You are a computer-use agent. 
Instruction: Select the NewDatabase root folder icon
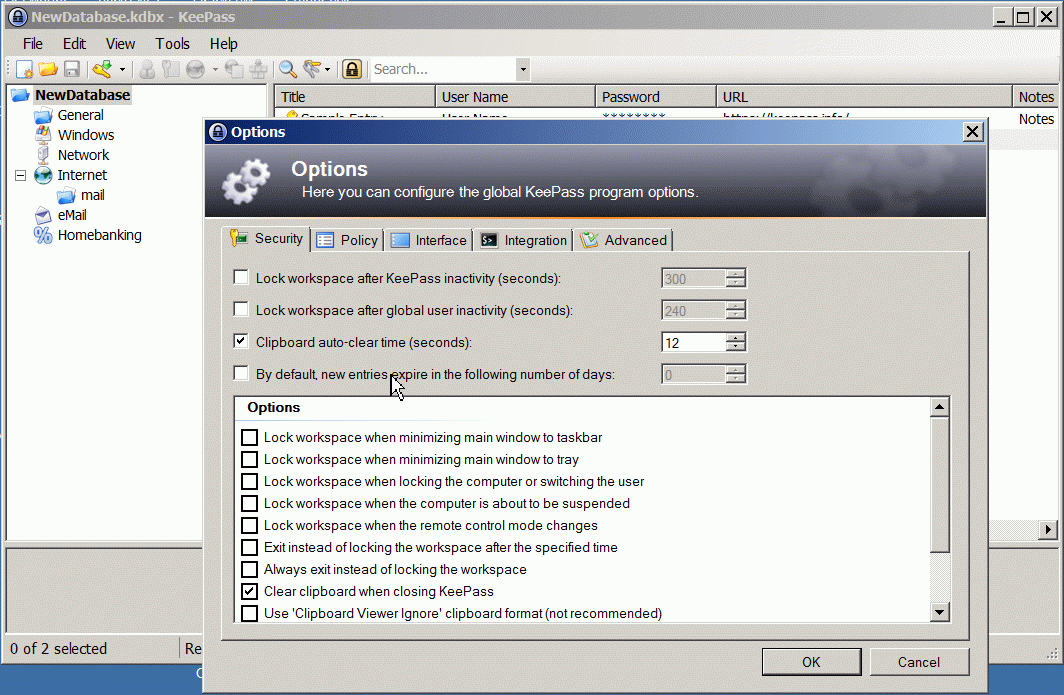20,95
